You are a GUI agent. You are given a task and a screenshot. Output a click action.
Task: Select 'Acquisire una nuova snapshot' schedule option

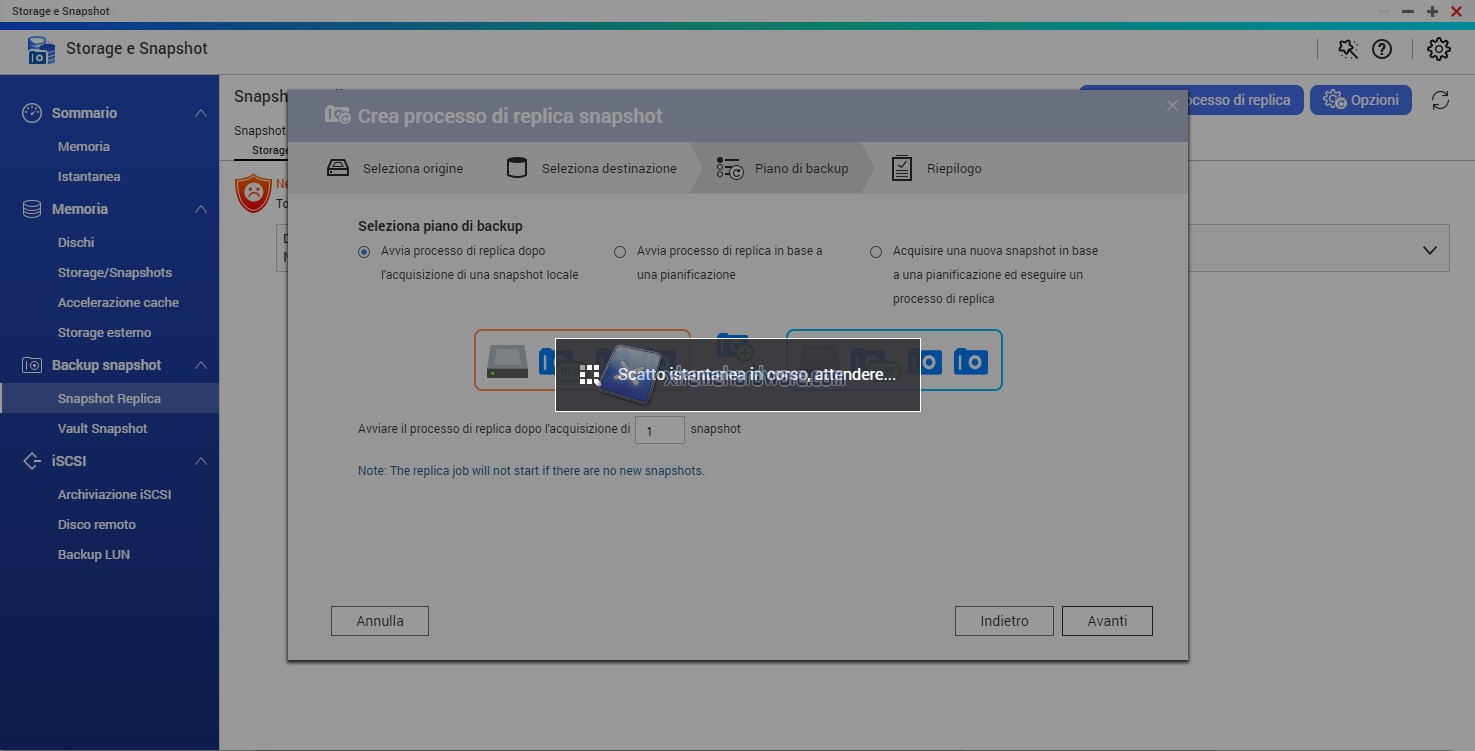tap(876, 252)
